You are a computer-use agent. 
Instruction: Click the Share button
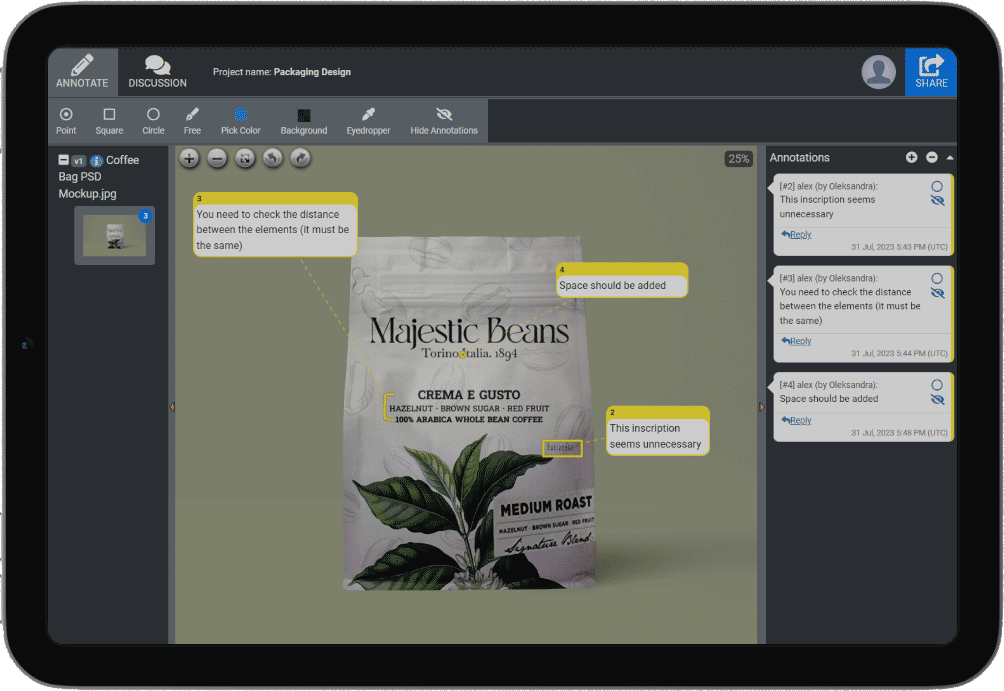point(930,72)
